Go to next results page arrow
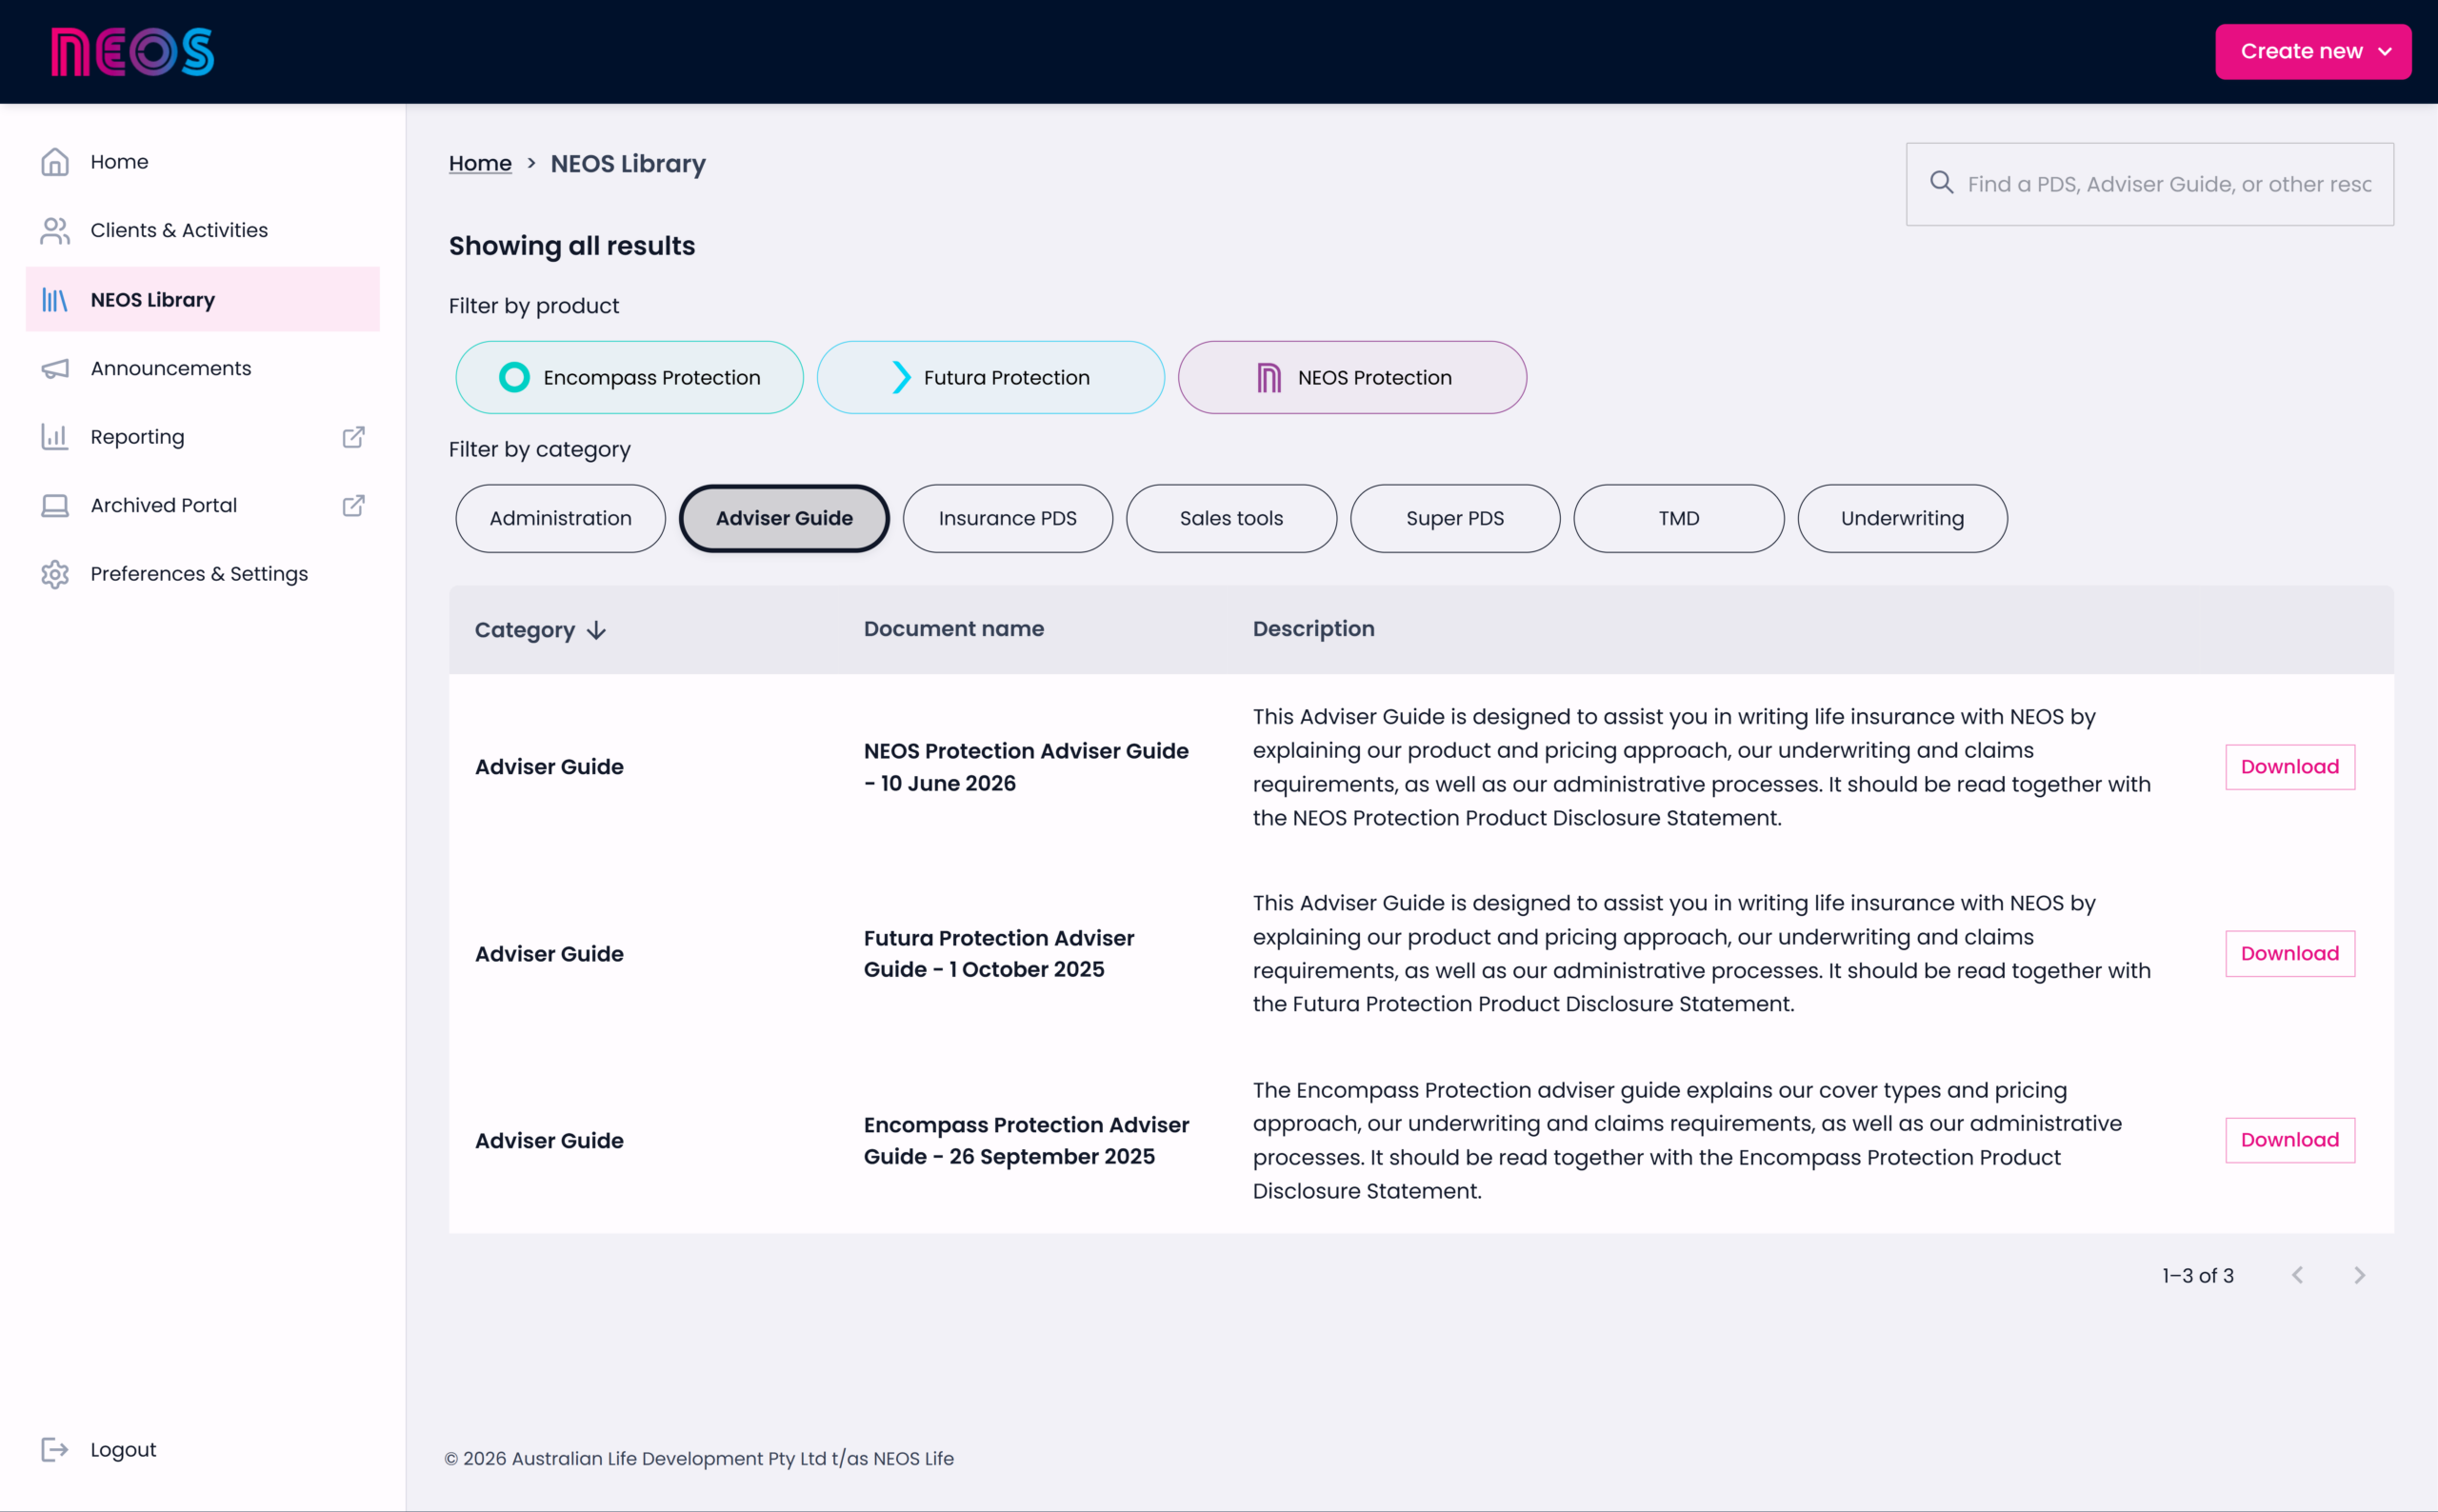The height and width of the screenshot is (1512, 2438). tap(2359, 1275)
